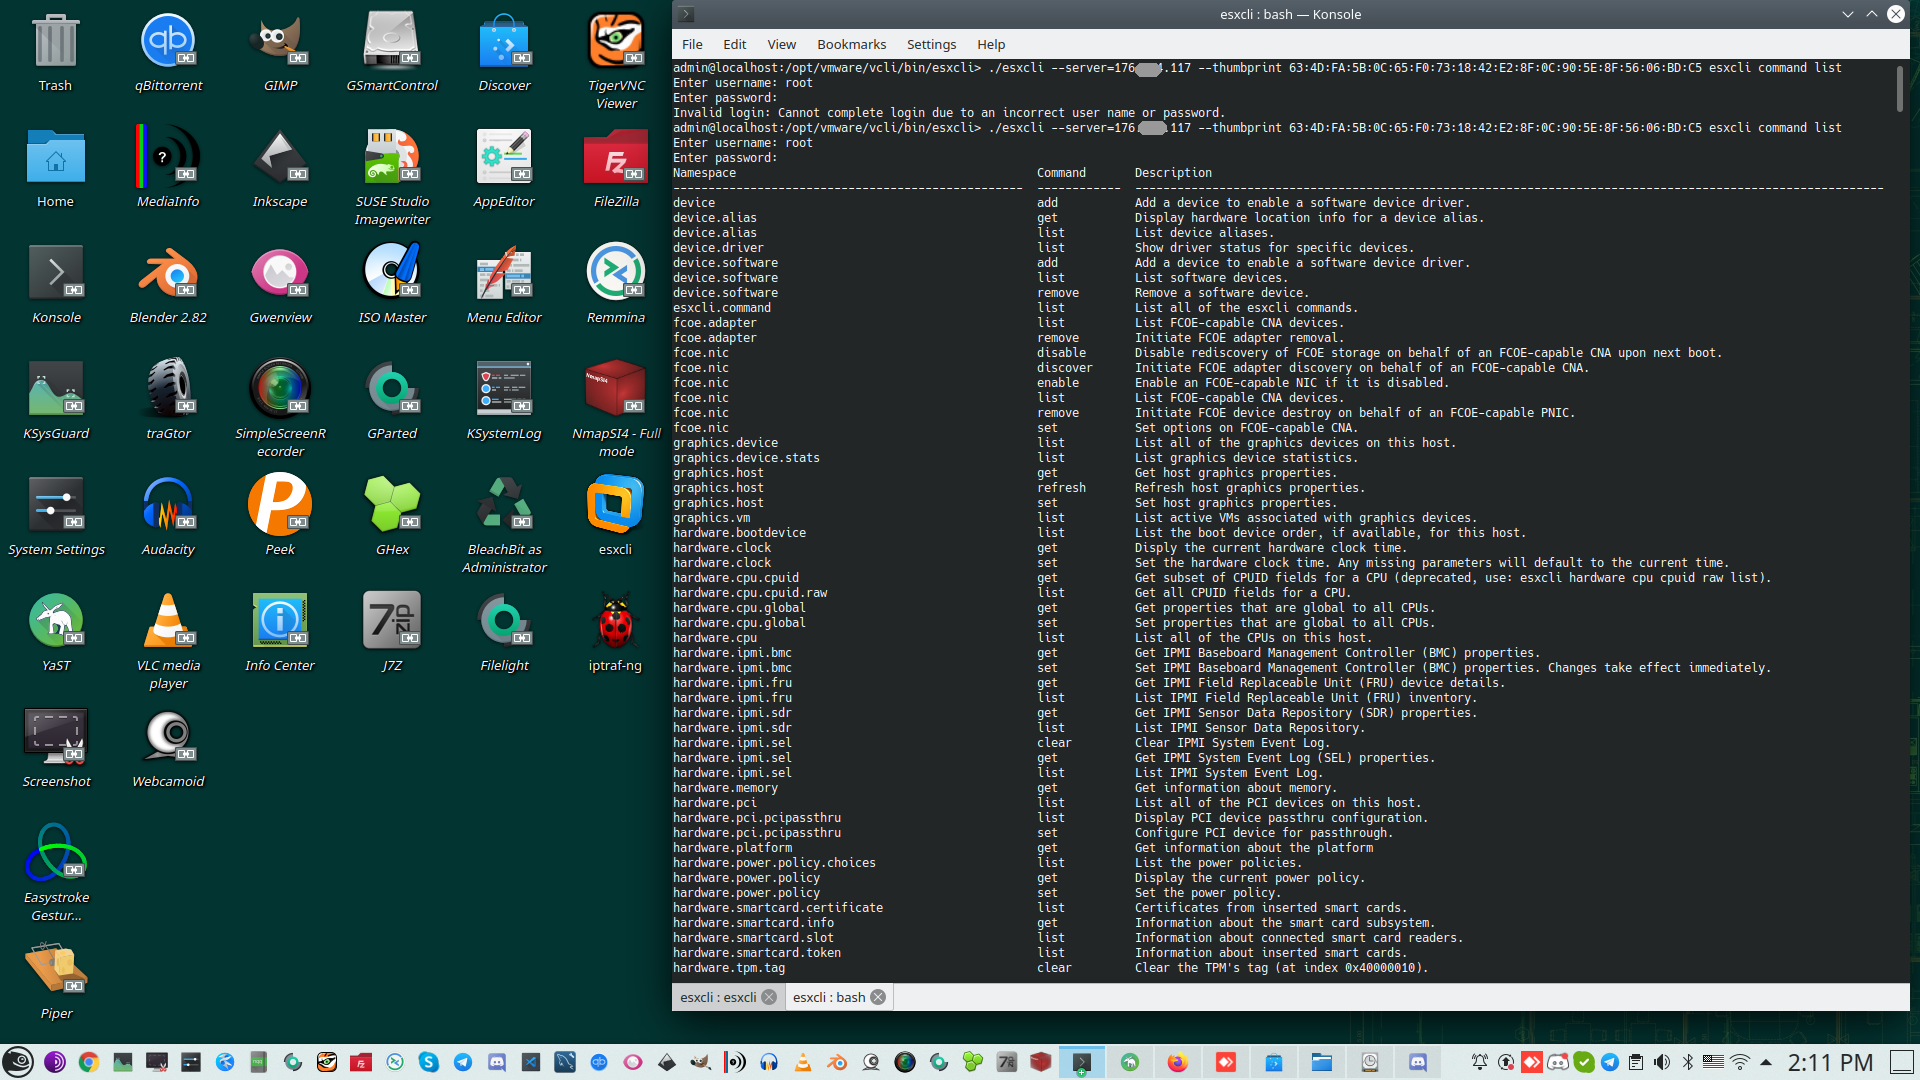This screenshot has width=1920, height=1080.
Task: Switch to the esxcli : esxcli tab
Action: [x=718, y=997]
